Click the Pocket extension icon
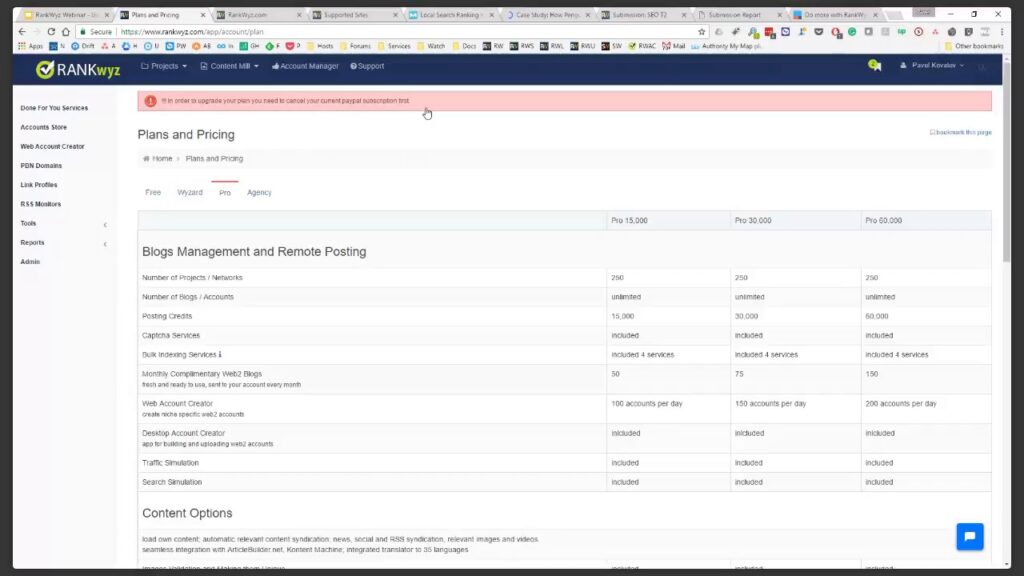Viewport: 1024px width, 576px height. coord(818,31)
